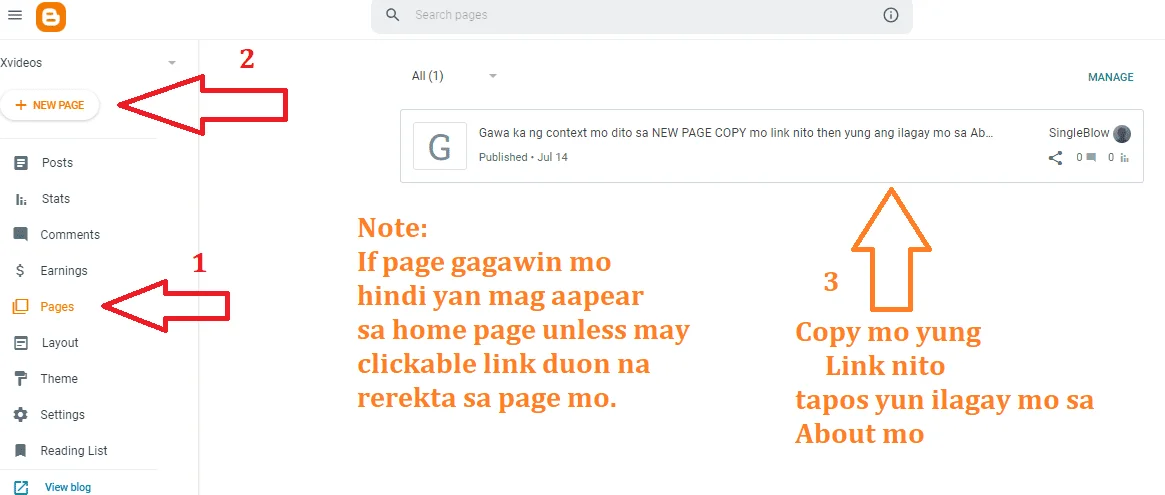Viewport: 1165px width, 495px height.
Task: Click the Layout icon
Action: pos(21,343)
